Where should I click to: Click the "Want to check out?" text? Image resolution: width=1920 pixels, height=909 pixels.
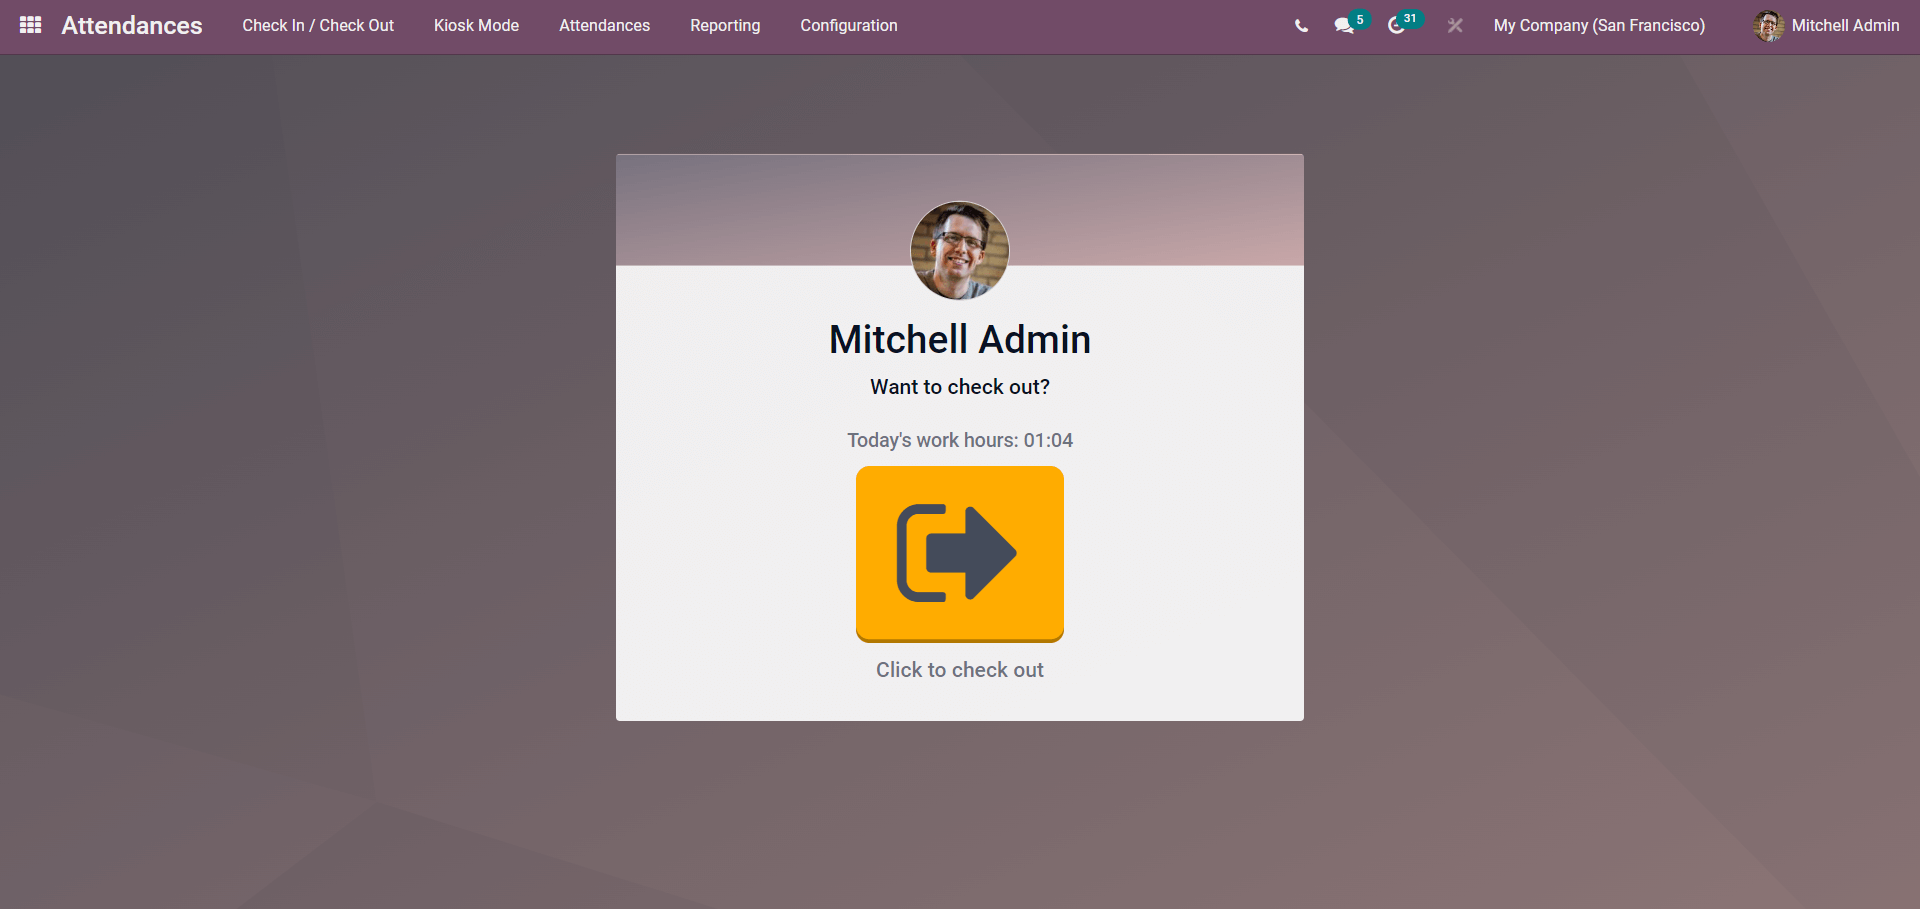960,387
